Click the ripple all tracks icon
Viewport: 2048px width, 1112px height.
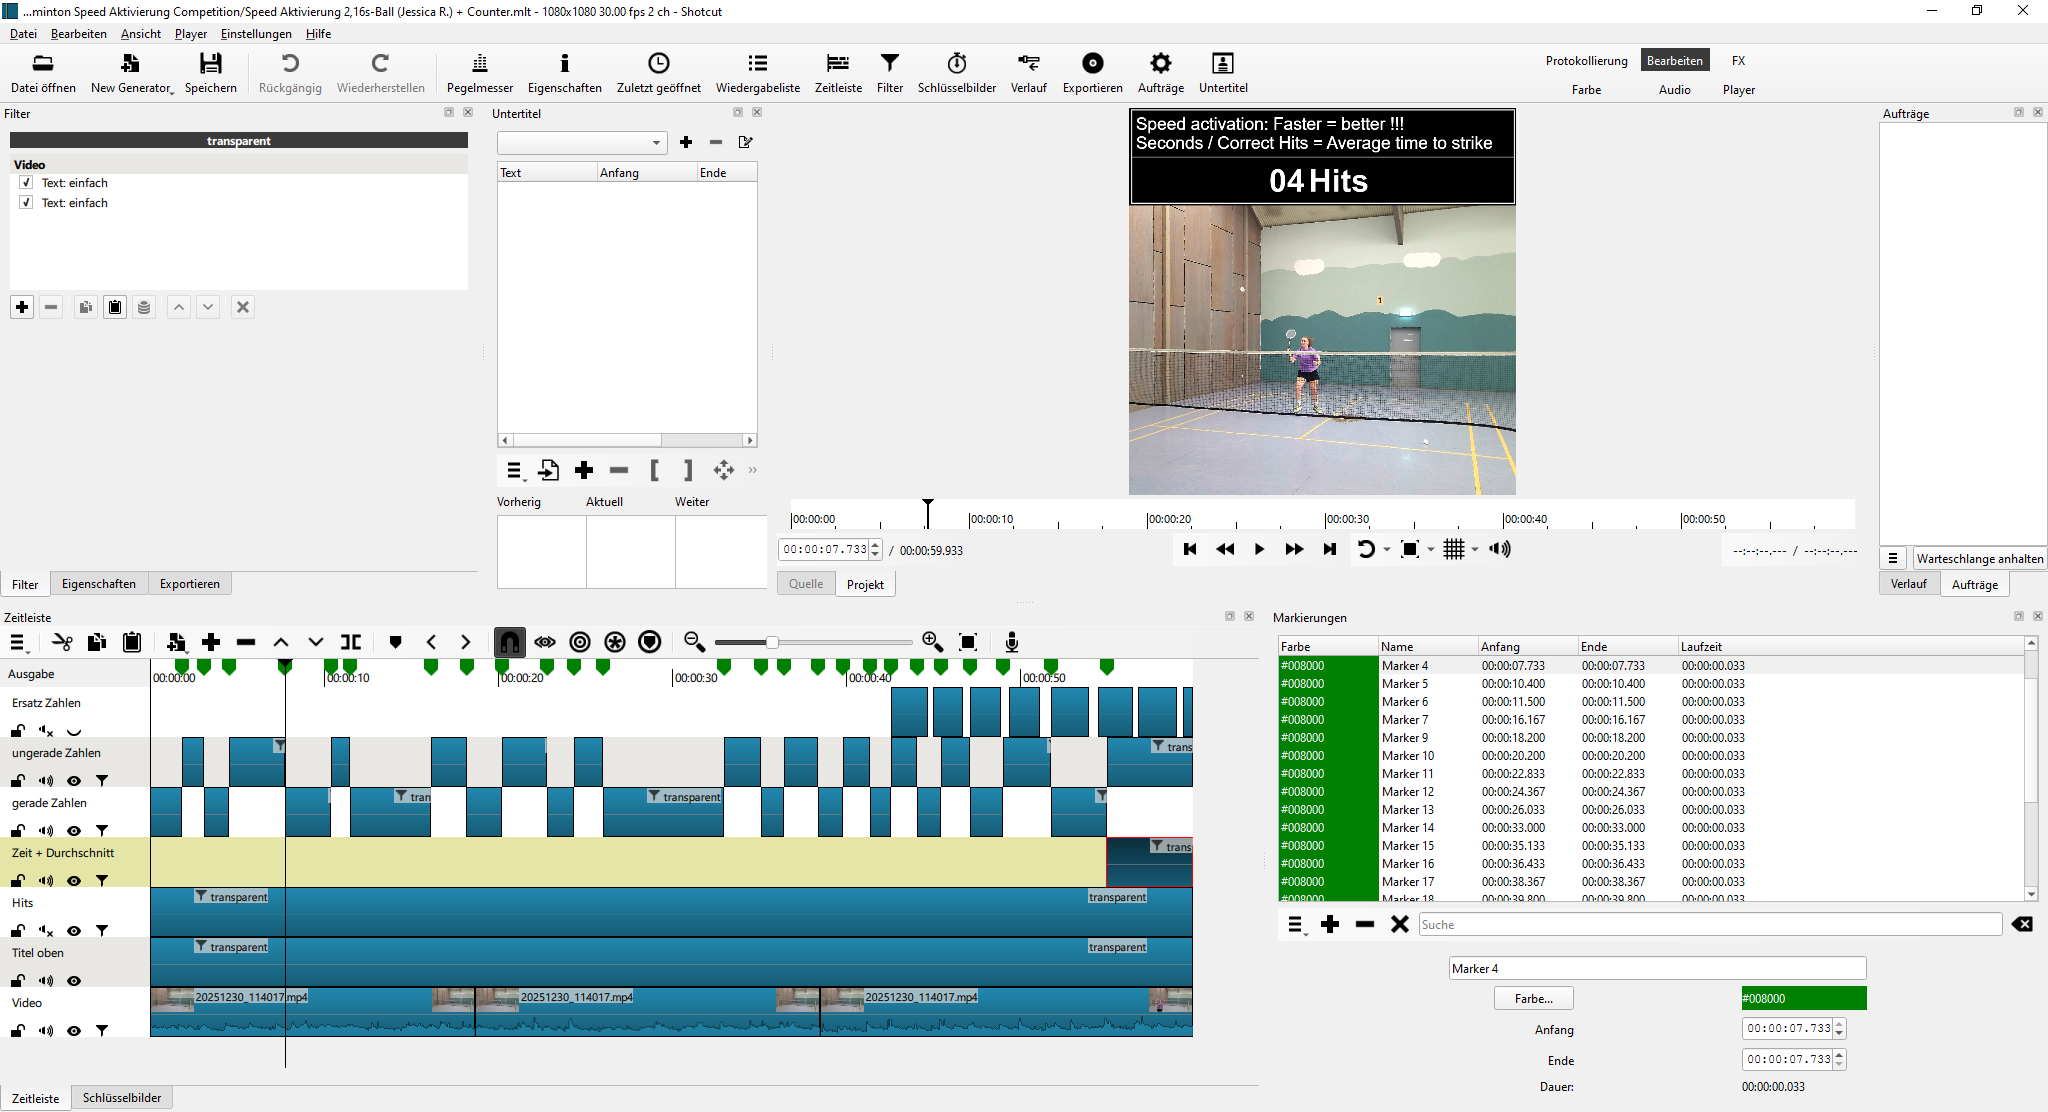[615, 642]
